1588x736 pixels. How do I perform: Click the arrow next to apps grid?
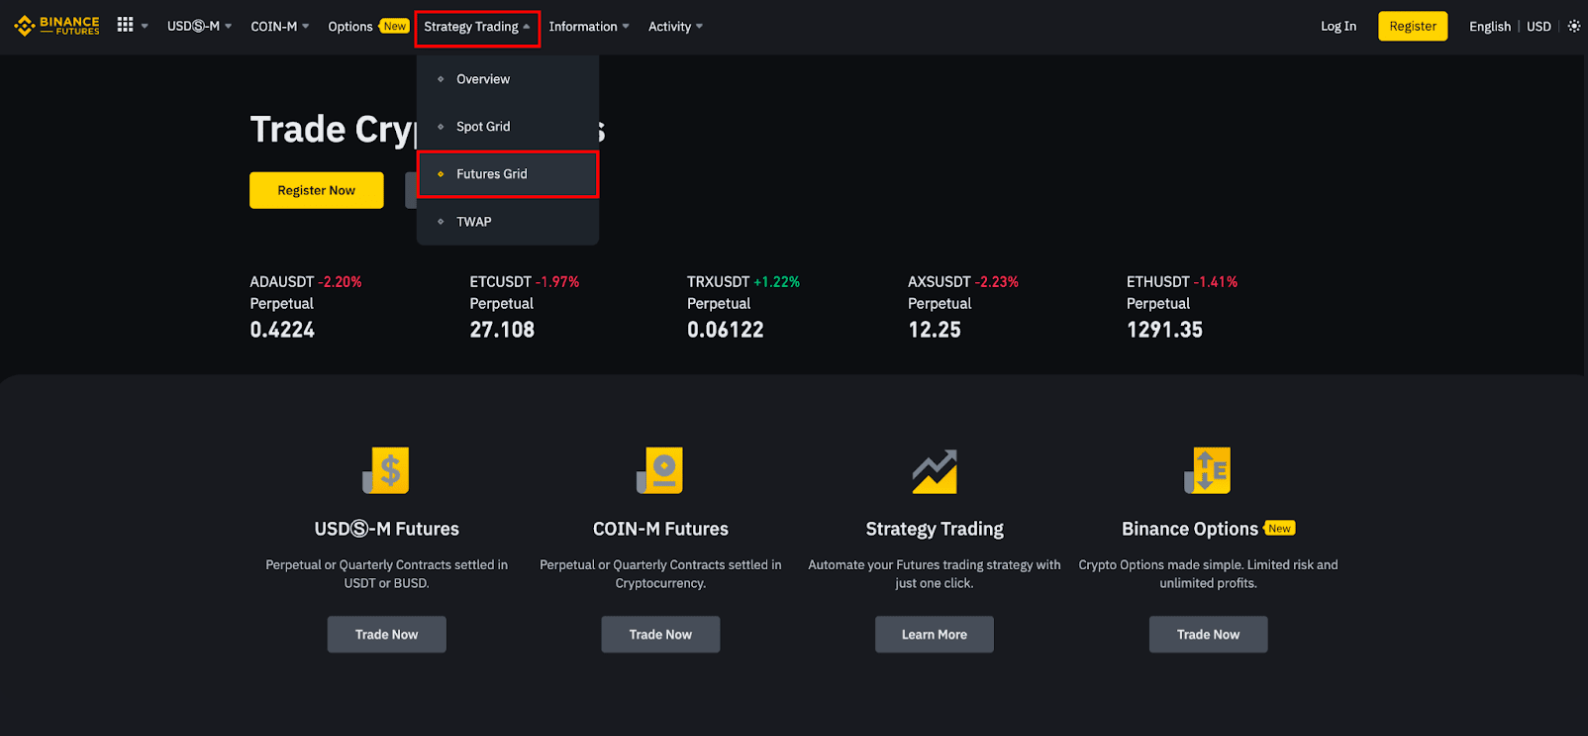click(144, 26)
